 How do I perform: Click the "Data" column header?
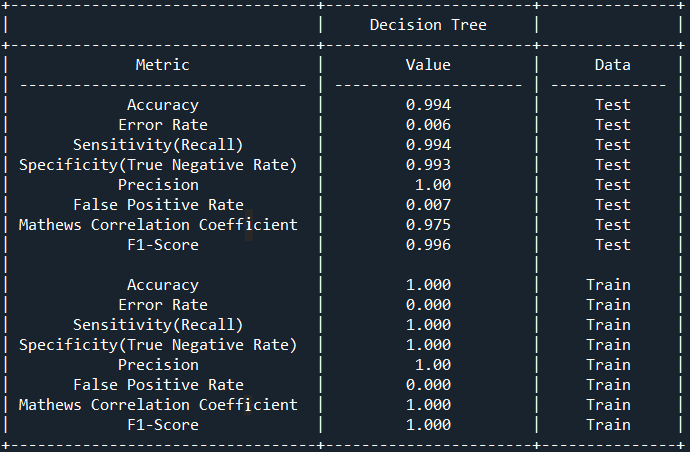point(612,65)
